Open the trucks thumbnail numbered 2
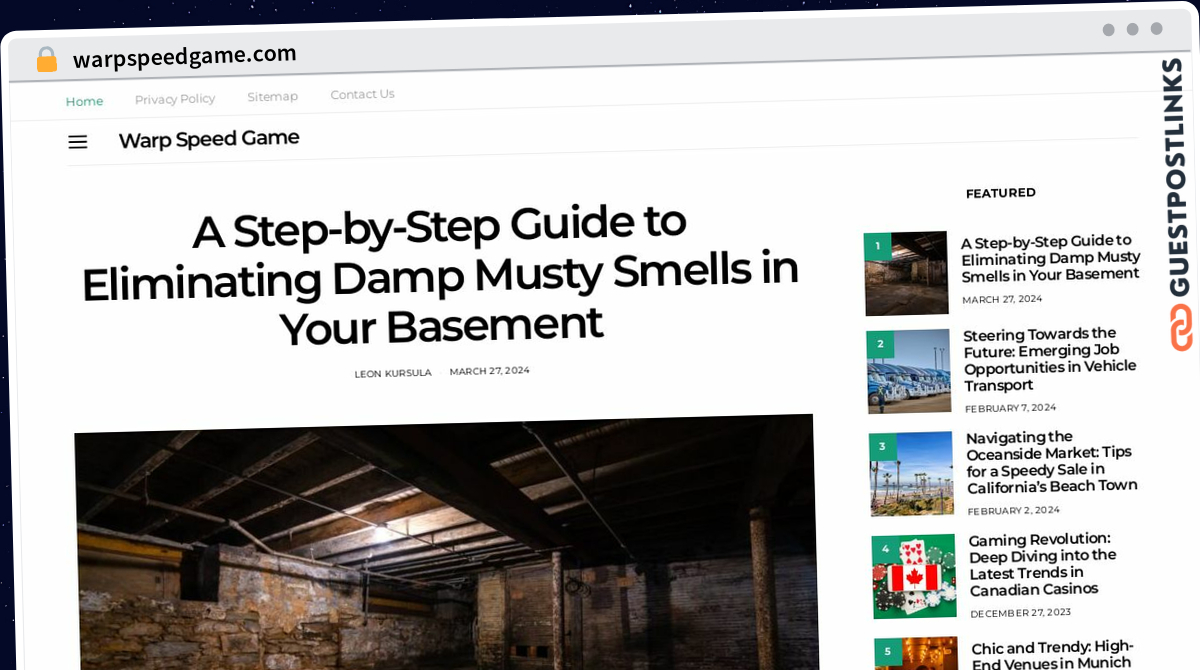Screen dimensions: 1200x670 pos(909,371)
